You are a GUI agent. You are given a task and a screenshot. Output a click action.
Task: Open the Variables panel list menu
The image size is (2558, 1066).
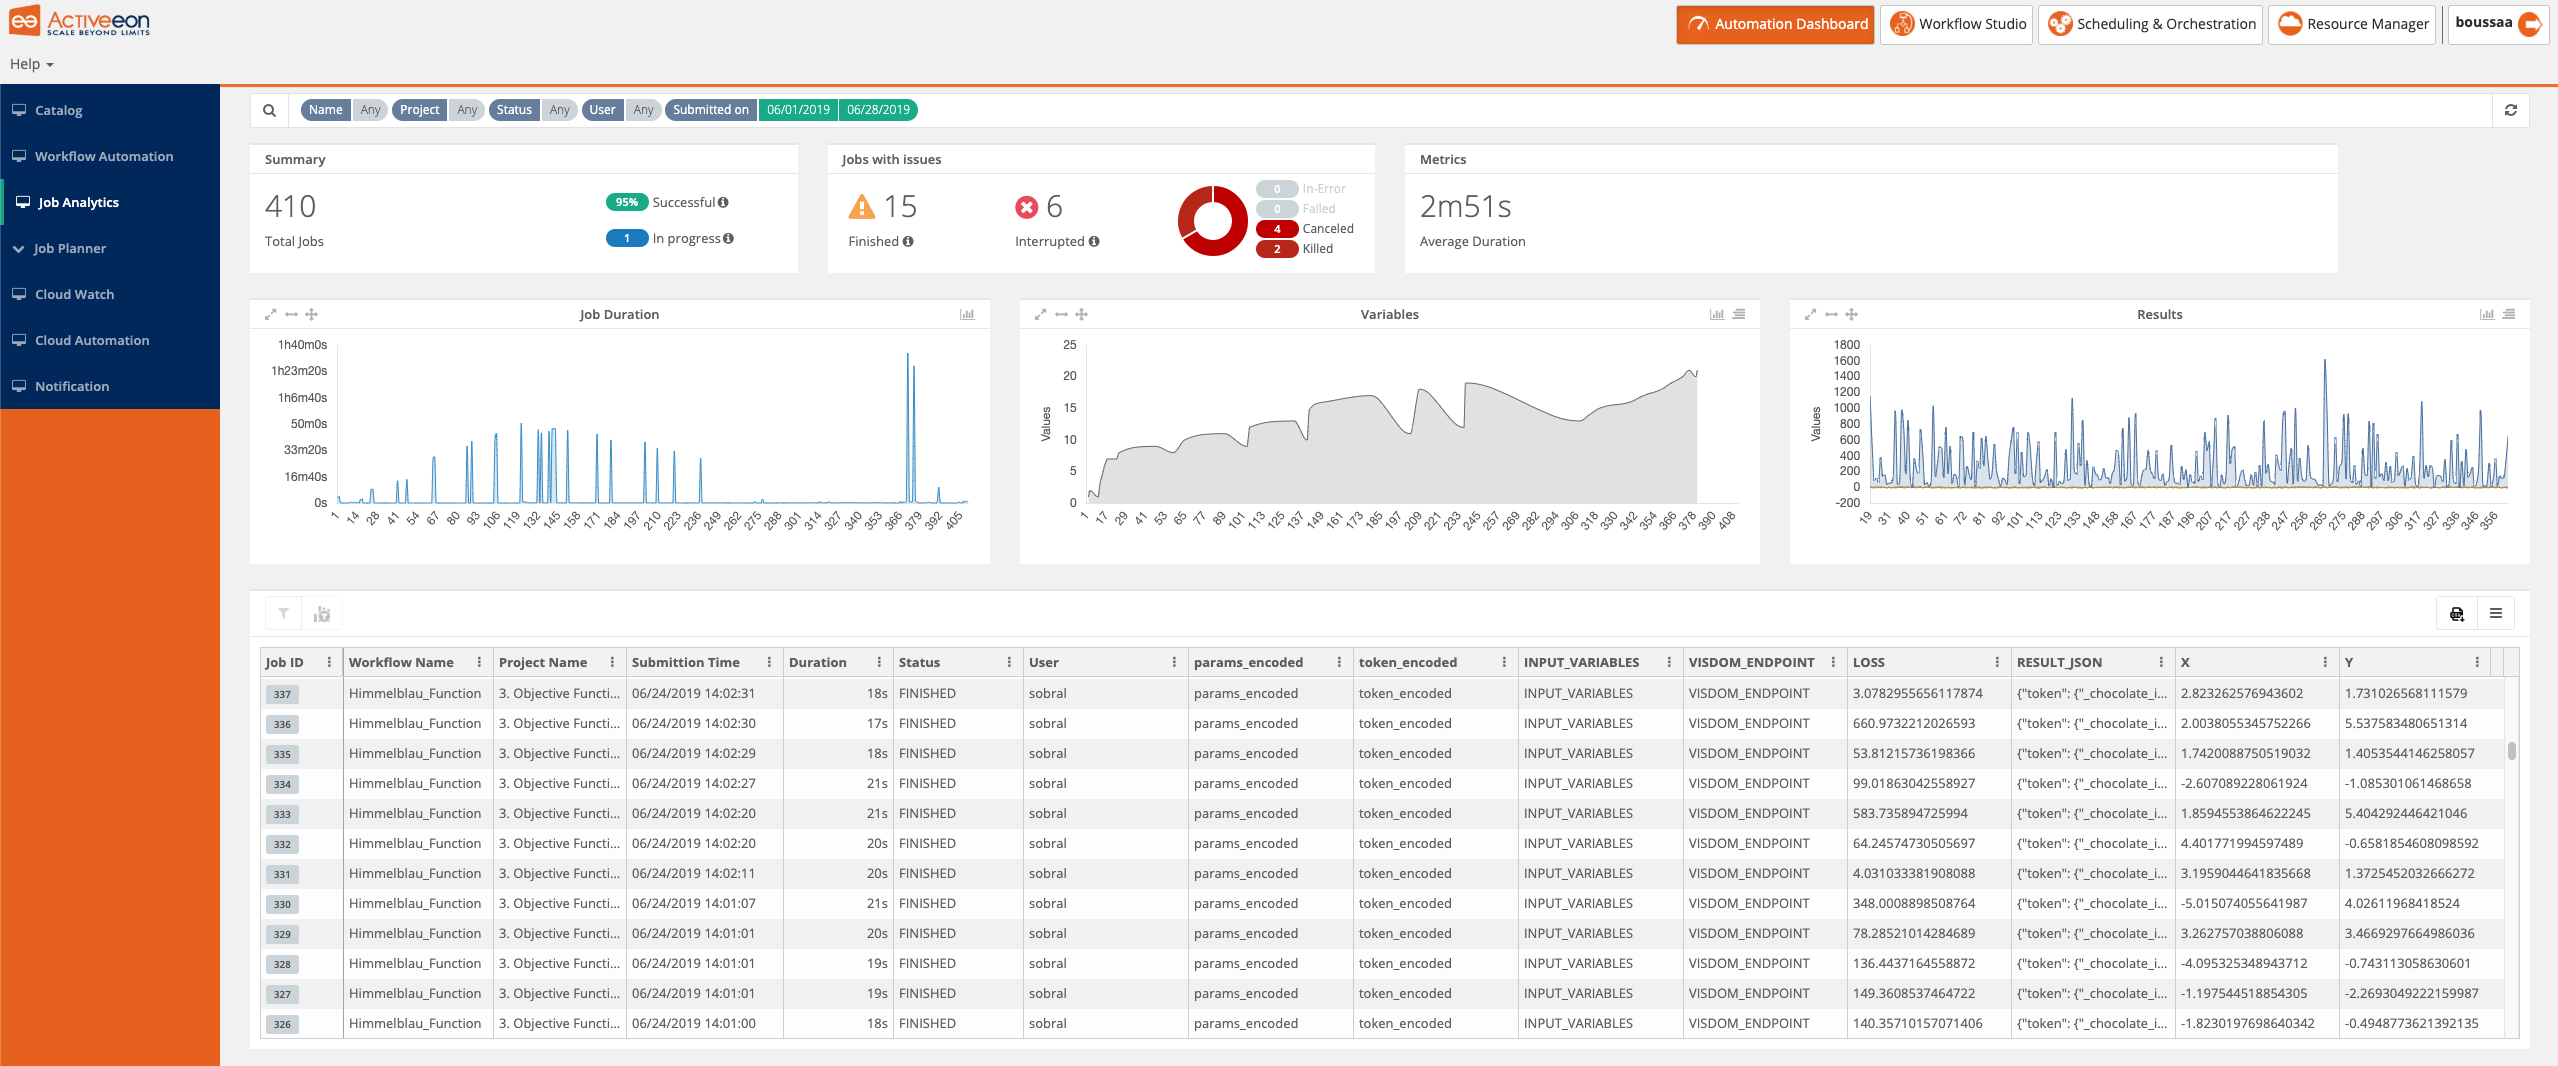[1739, 314]
